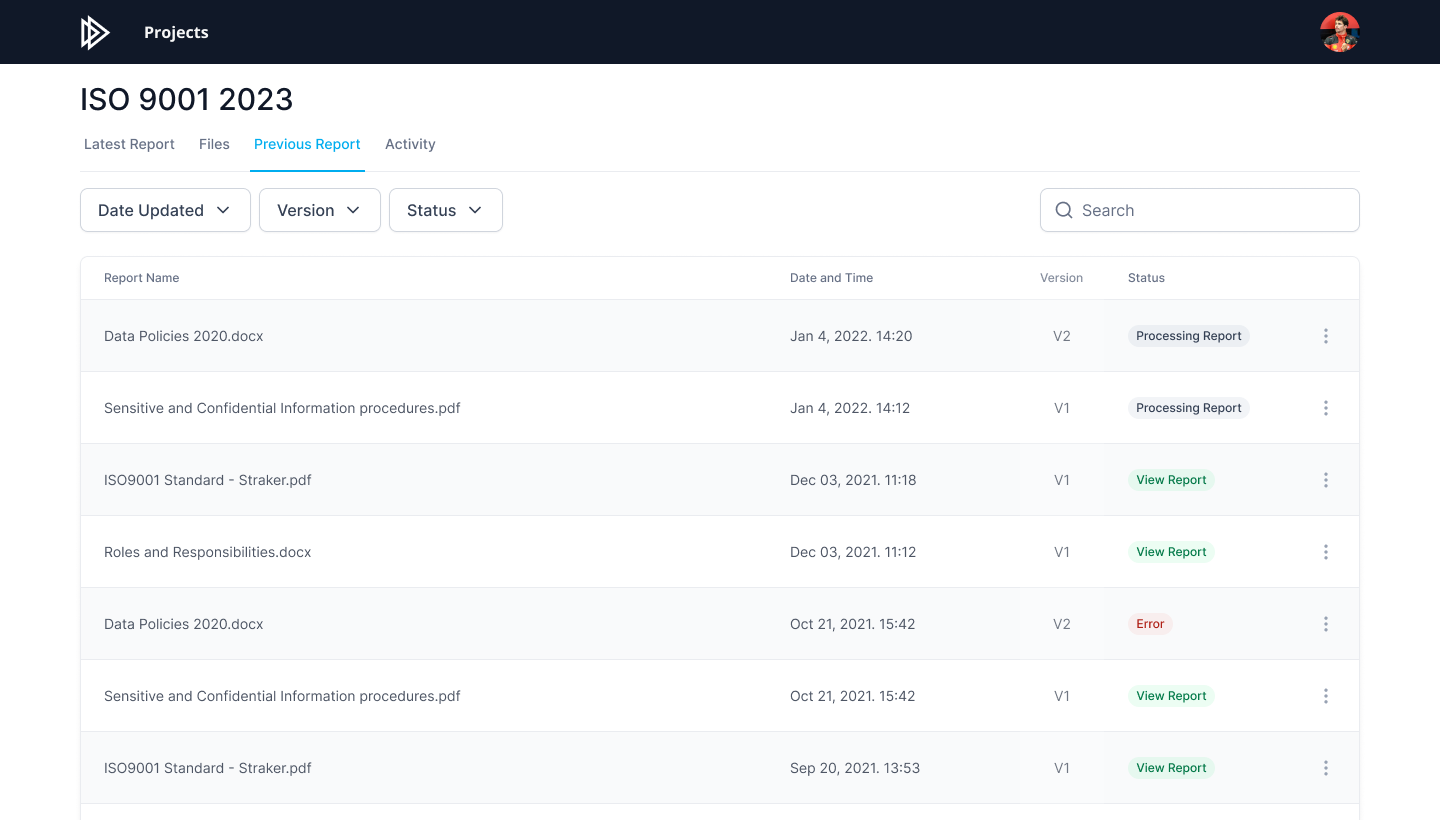The width and height of the screenshot is (1440, 820).
Task: Open the Status filter dropdown
Action: 446,210
